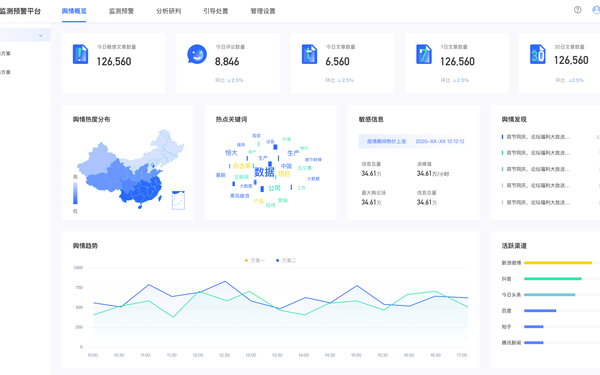
Task: Open the user avatar icon
Action: (x=596, y=10)
